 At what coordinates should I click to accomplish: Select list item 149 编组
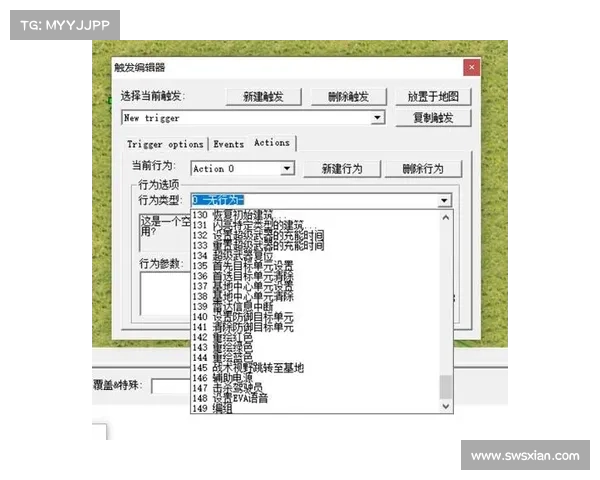(x=316, y=408)
